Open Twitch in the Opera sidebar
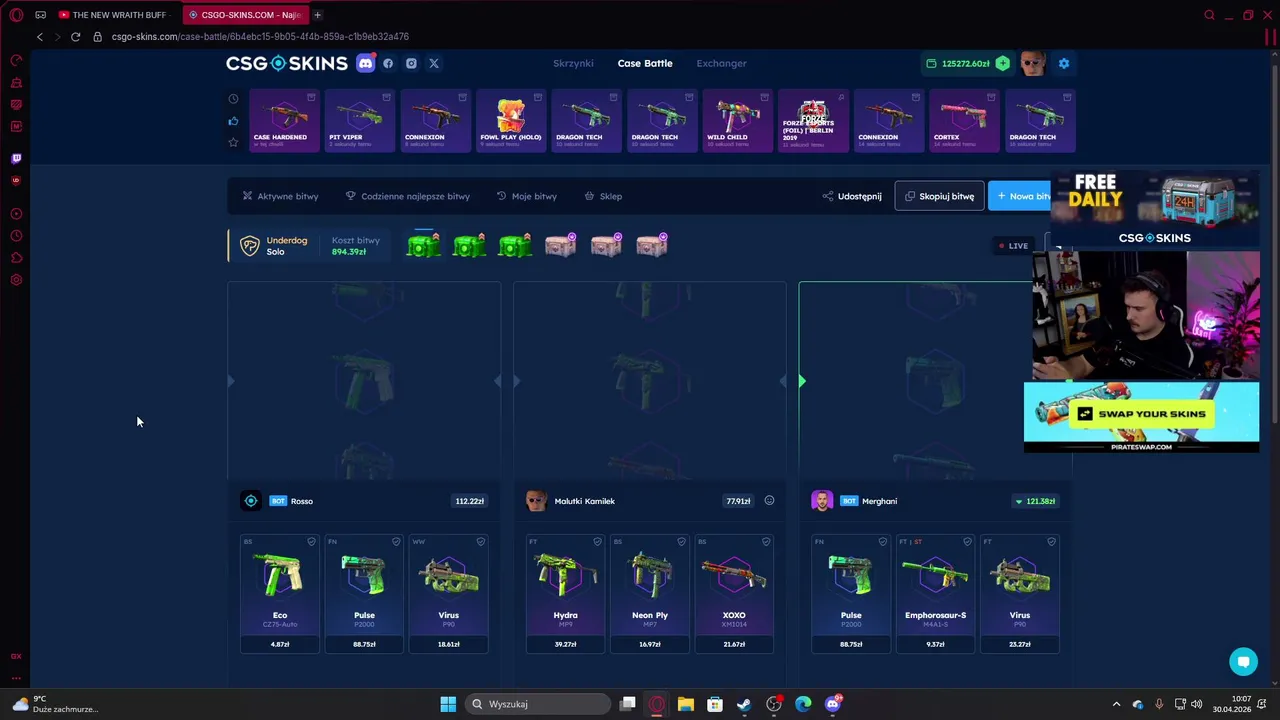 pos(16,158)
